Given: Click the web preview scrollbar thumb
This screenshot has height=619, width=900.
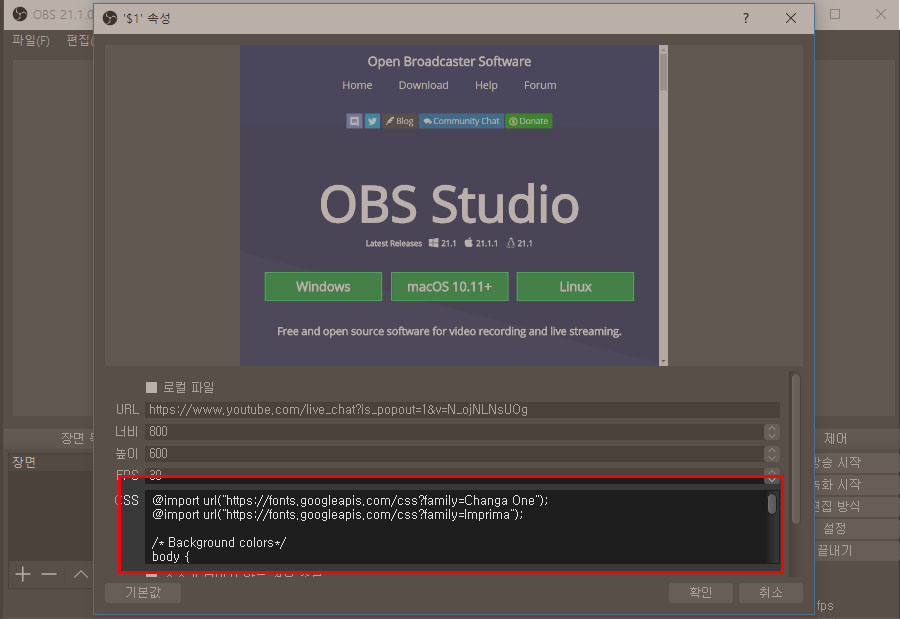Looking at the screenshot, I should pyautogui.click(x=664, y=72).
